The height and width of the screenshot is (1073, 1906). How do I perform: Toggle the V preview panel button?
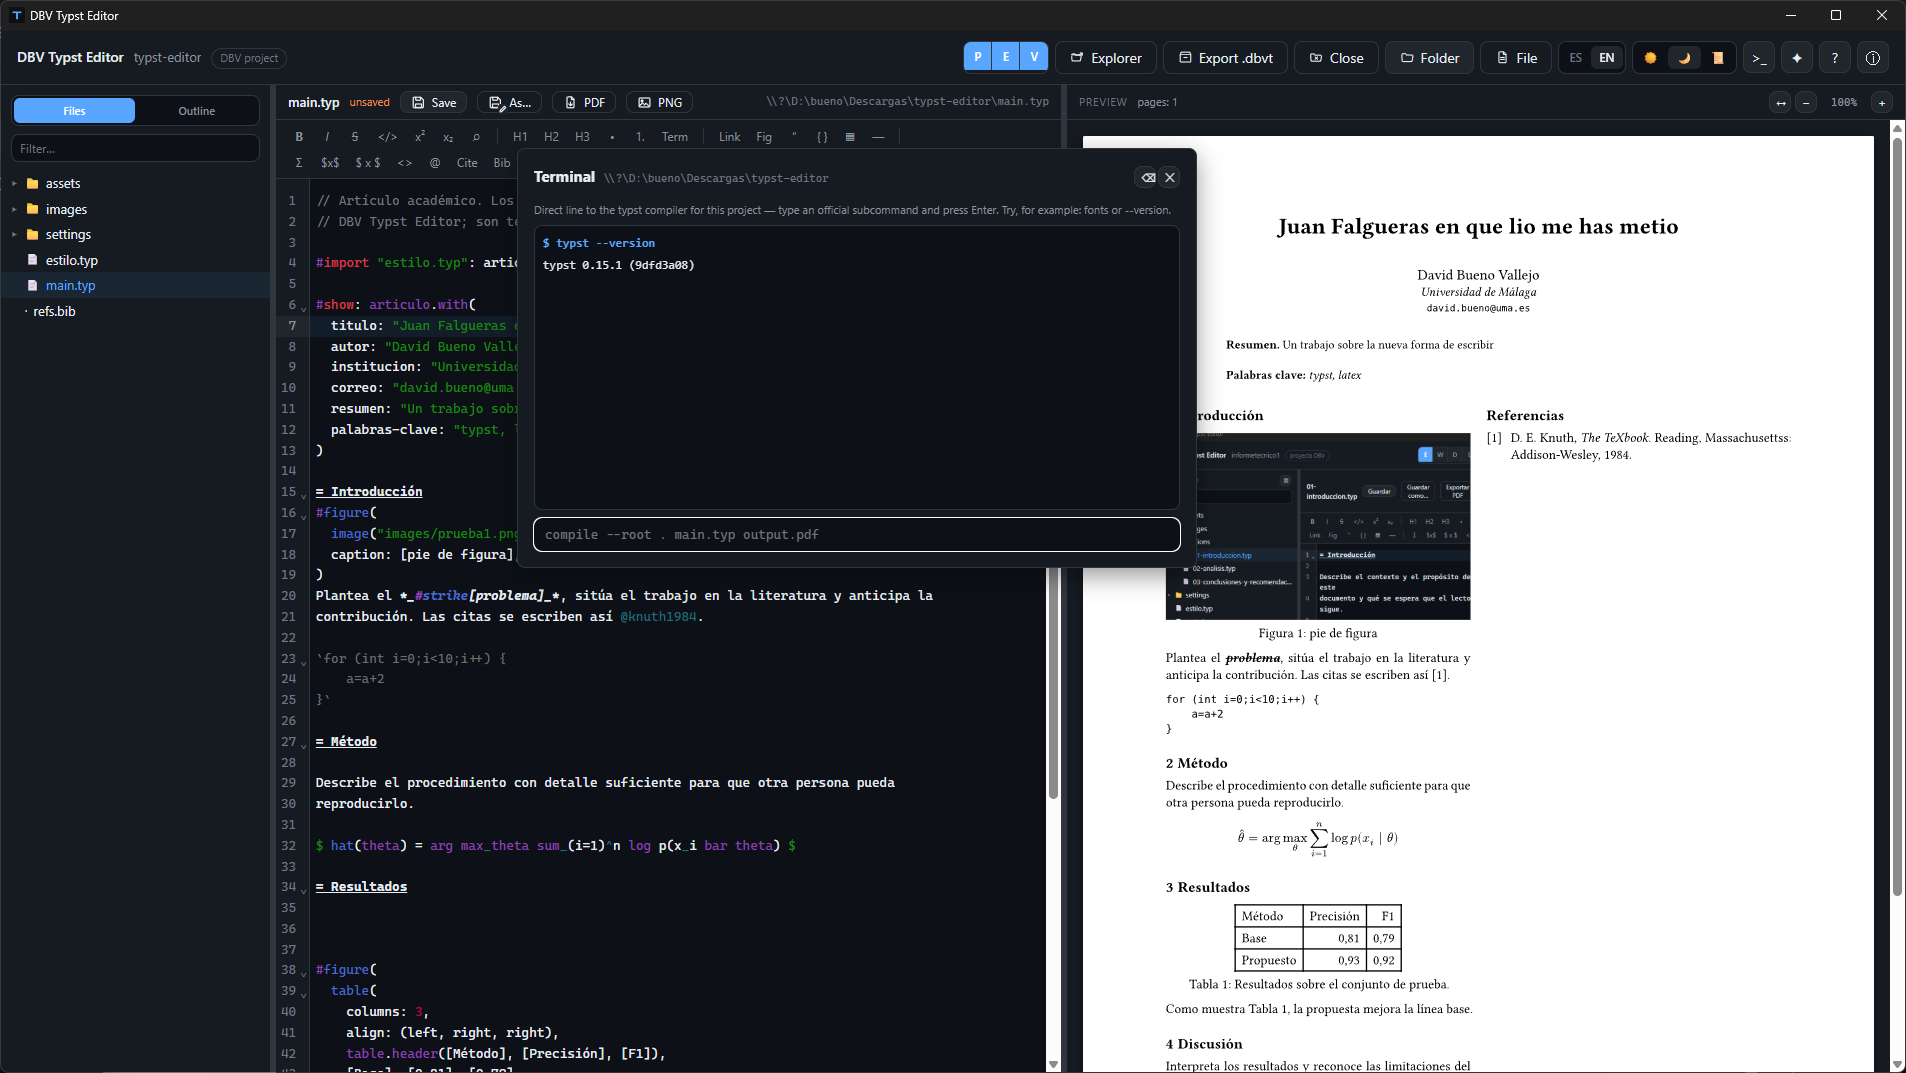click(x=1034, y=57)
